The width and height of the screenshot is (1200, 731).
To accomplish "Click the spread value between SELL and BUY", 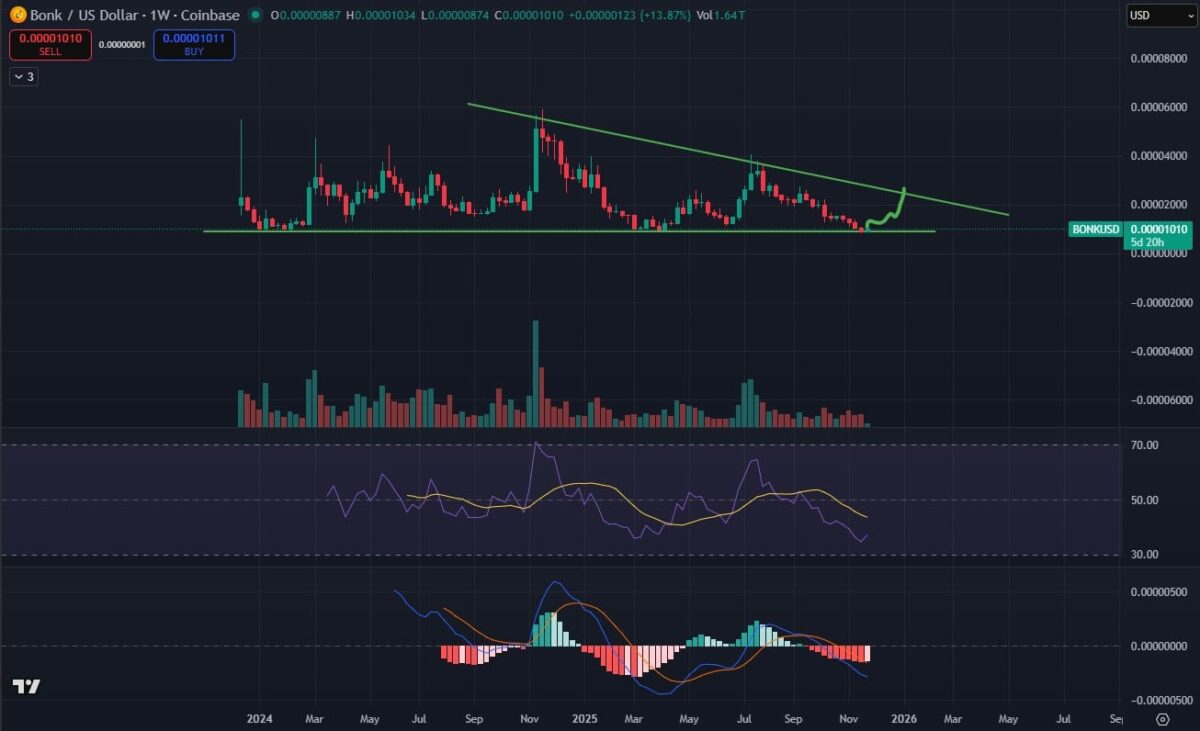I will tap(122, 45).
